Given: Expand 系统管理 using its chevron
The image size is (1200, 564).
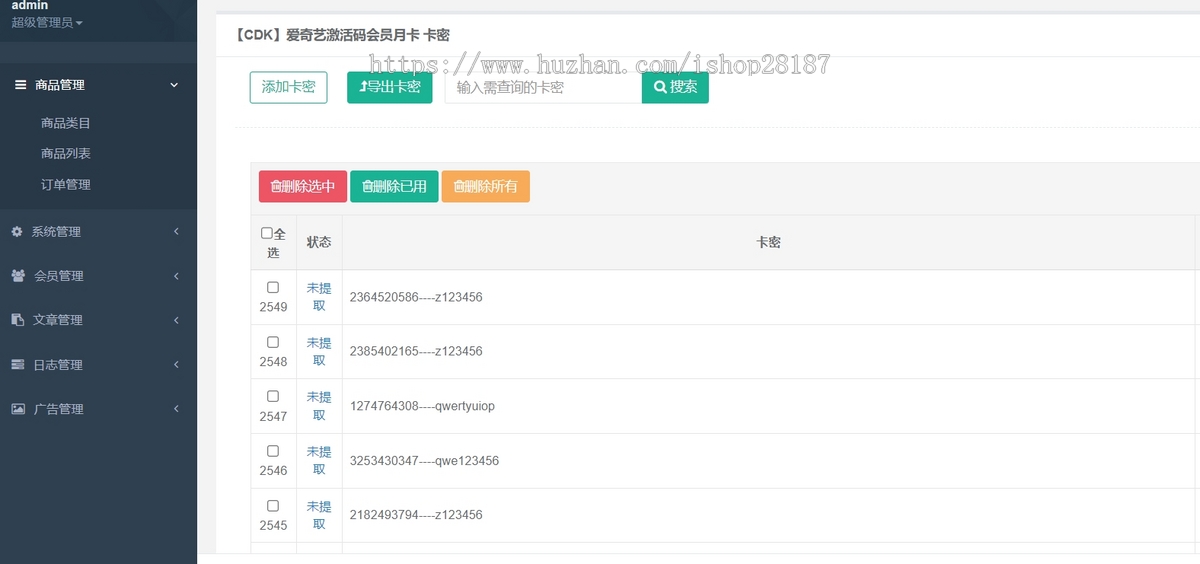Looking at the screenshot, I should (x=176, y=231).
